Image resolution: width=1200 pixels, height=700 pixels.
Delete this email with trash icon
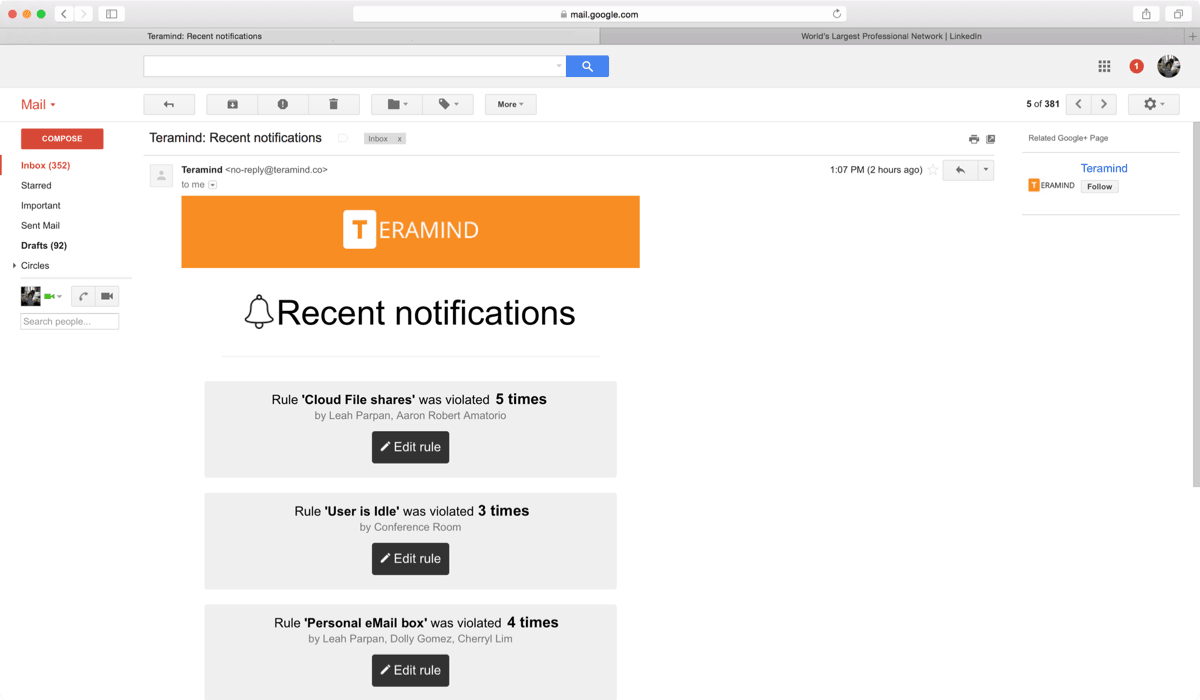[334, 104]
